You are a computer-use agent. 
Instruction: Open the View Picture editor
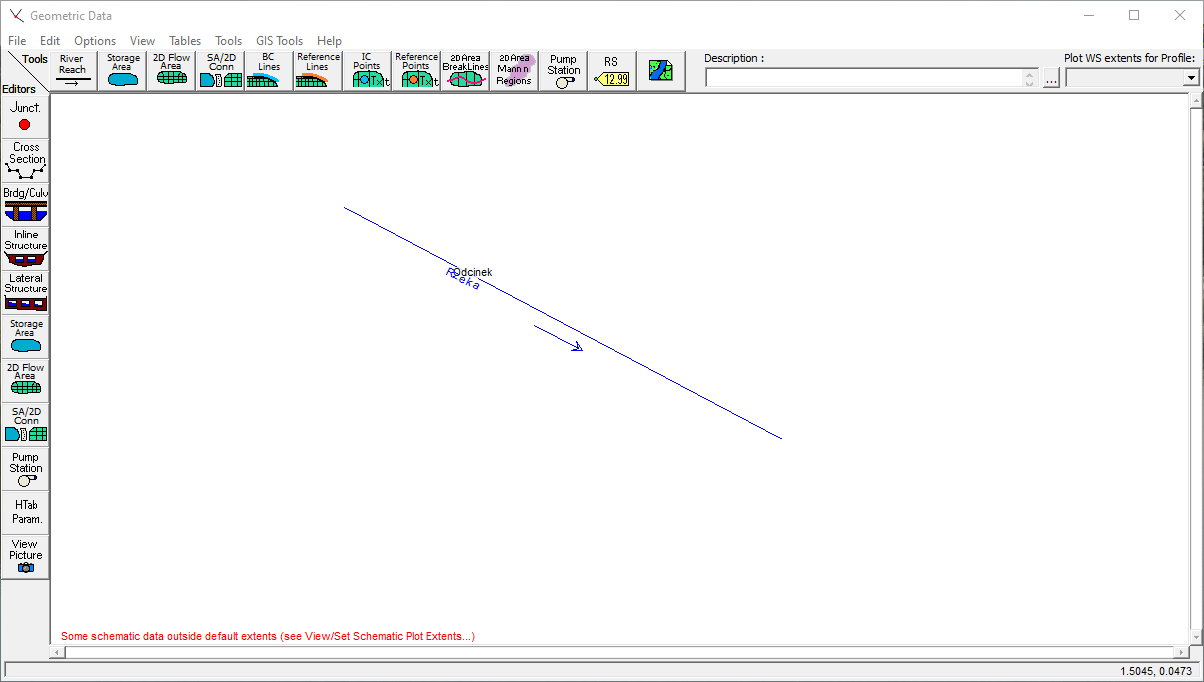click(26, 556)
